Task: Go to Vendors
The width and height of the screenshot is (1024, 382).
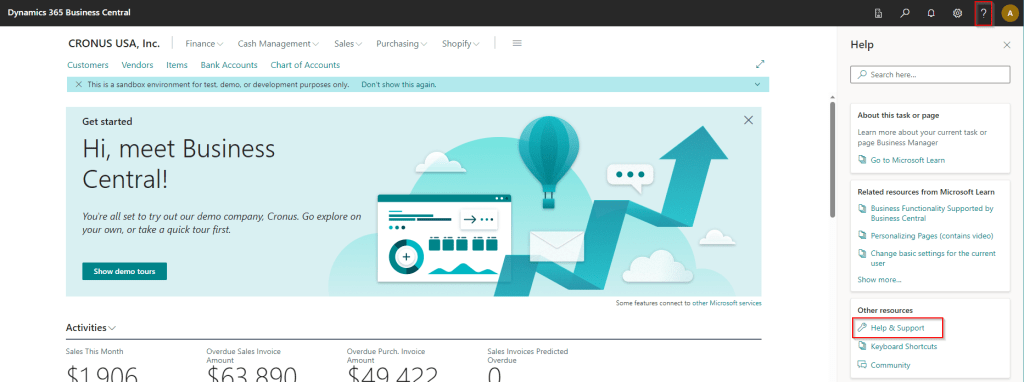Action: [x=137, y=65]
